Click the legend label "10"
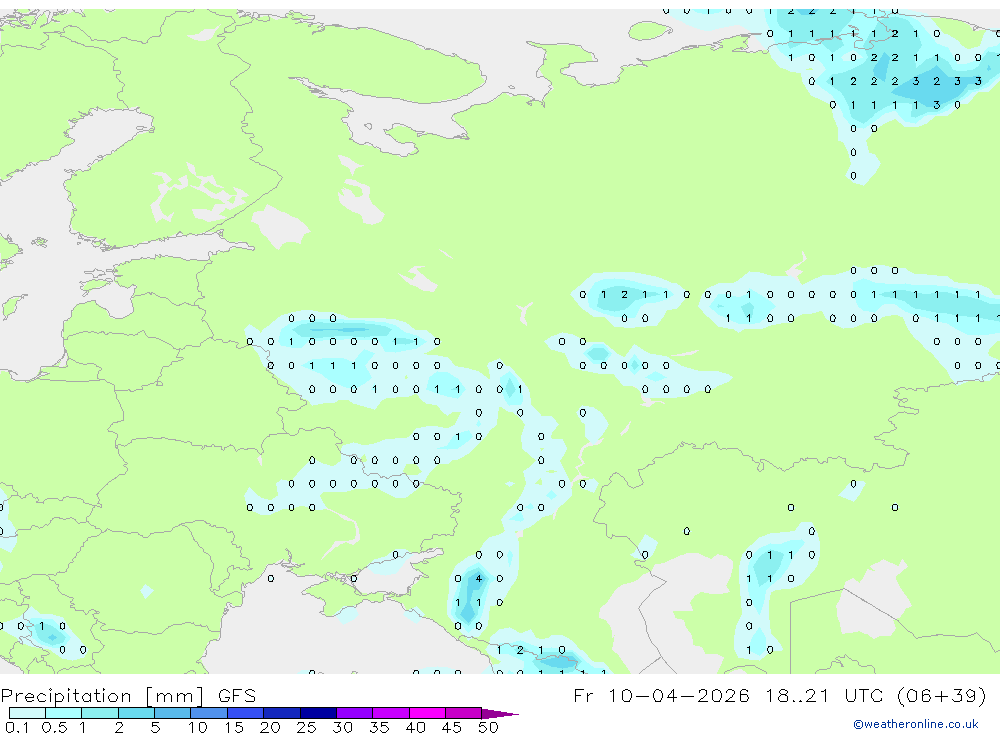Viewport: 1000px width, 733px height. tap(198, 727)
